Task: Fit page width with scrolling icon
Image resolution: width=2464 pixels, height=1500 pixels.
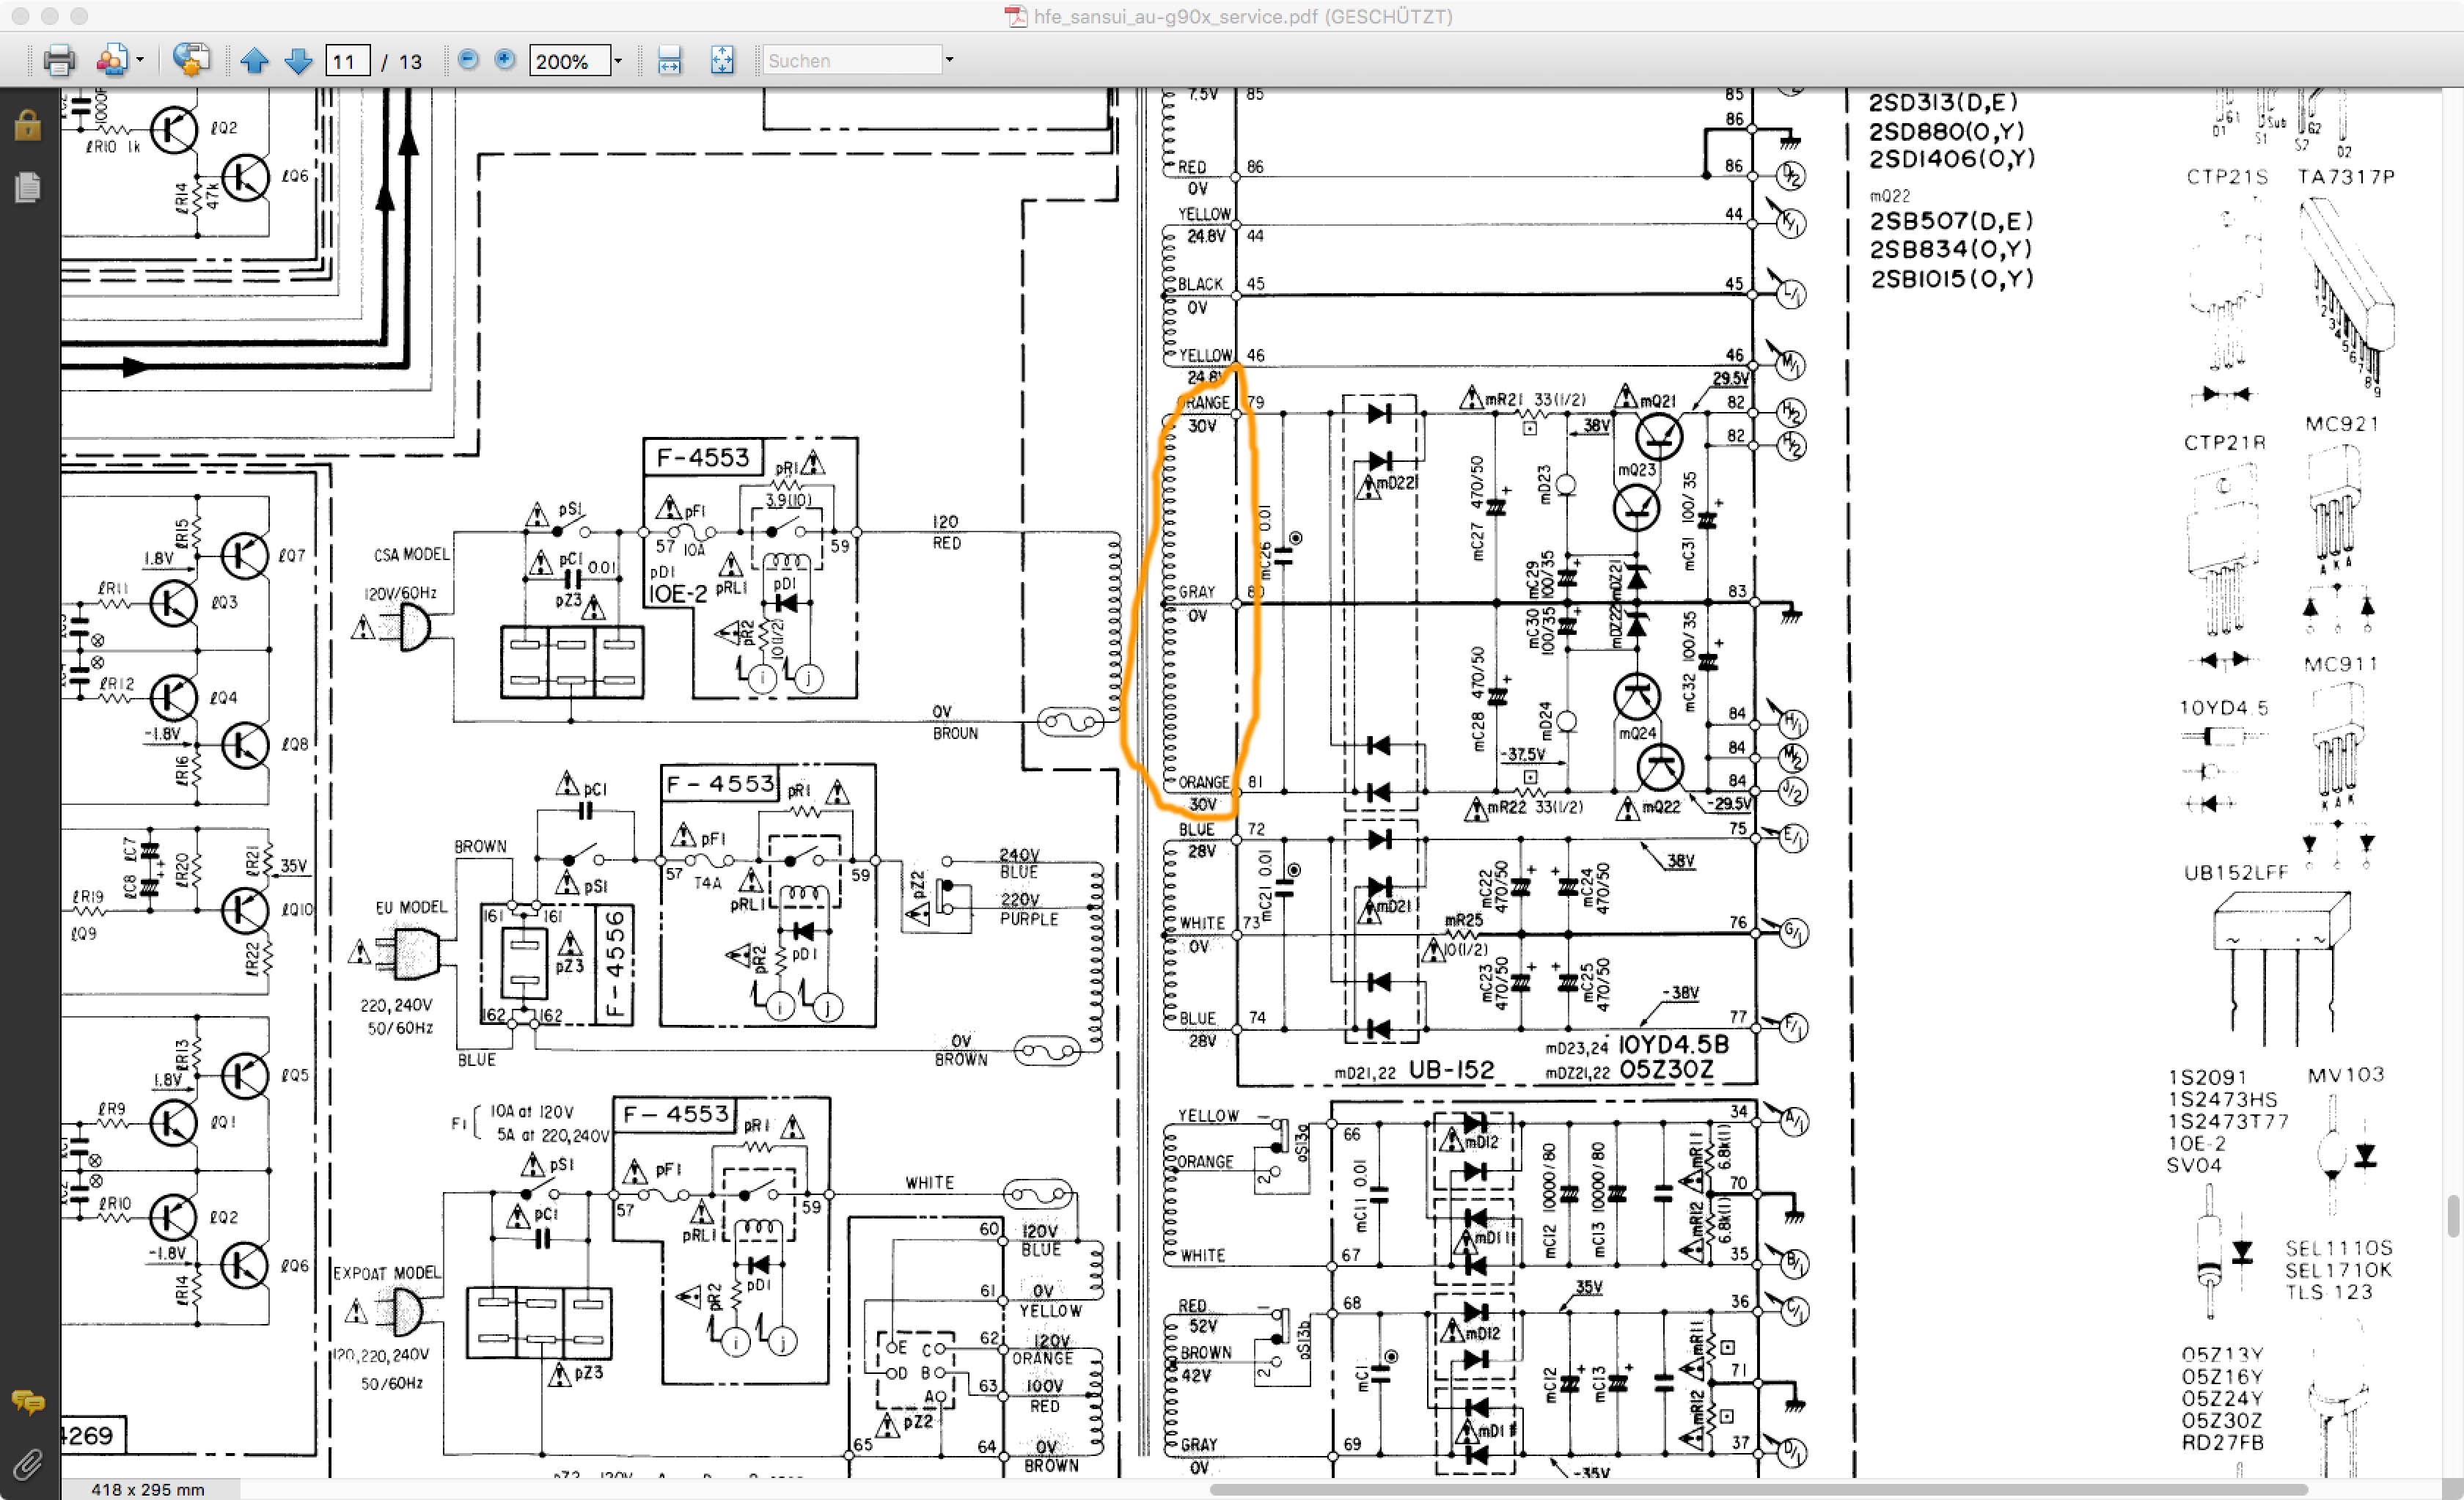Action: (x=669, y=61)
